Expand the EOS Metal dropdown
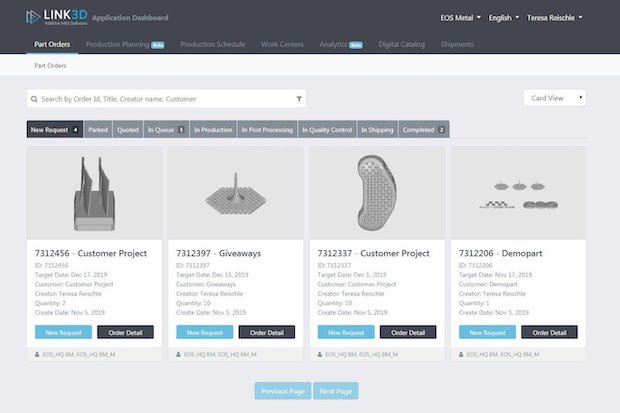This screenshot has height=413, width=620. tap(461, 18)
